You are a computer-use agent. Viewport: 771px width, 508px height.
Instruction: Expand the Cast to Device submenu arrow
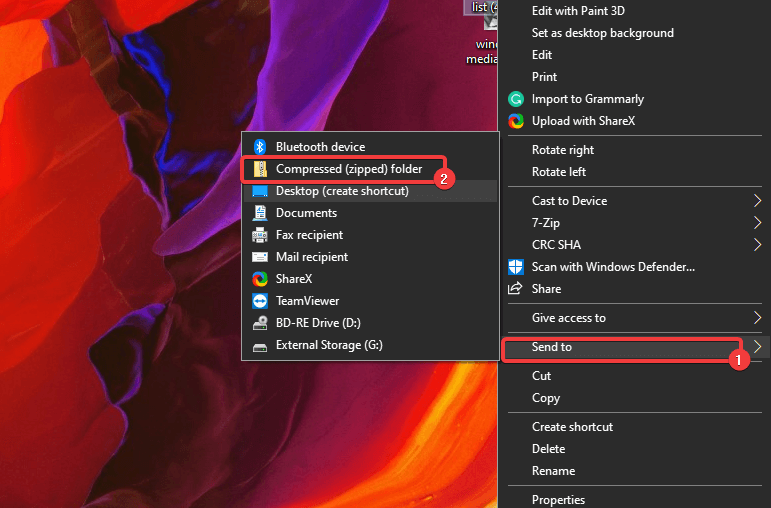pos(757,201)
